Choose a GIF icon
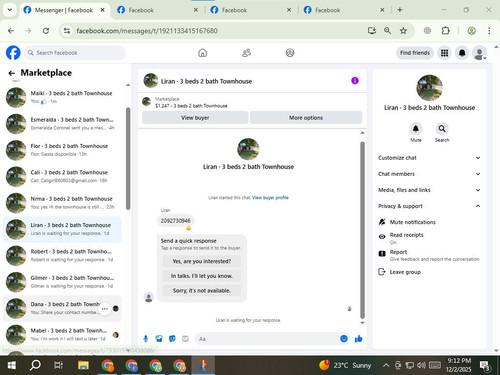 185,339
